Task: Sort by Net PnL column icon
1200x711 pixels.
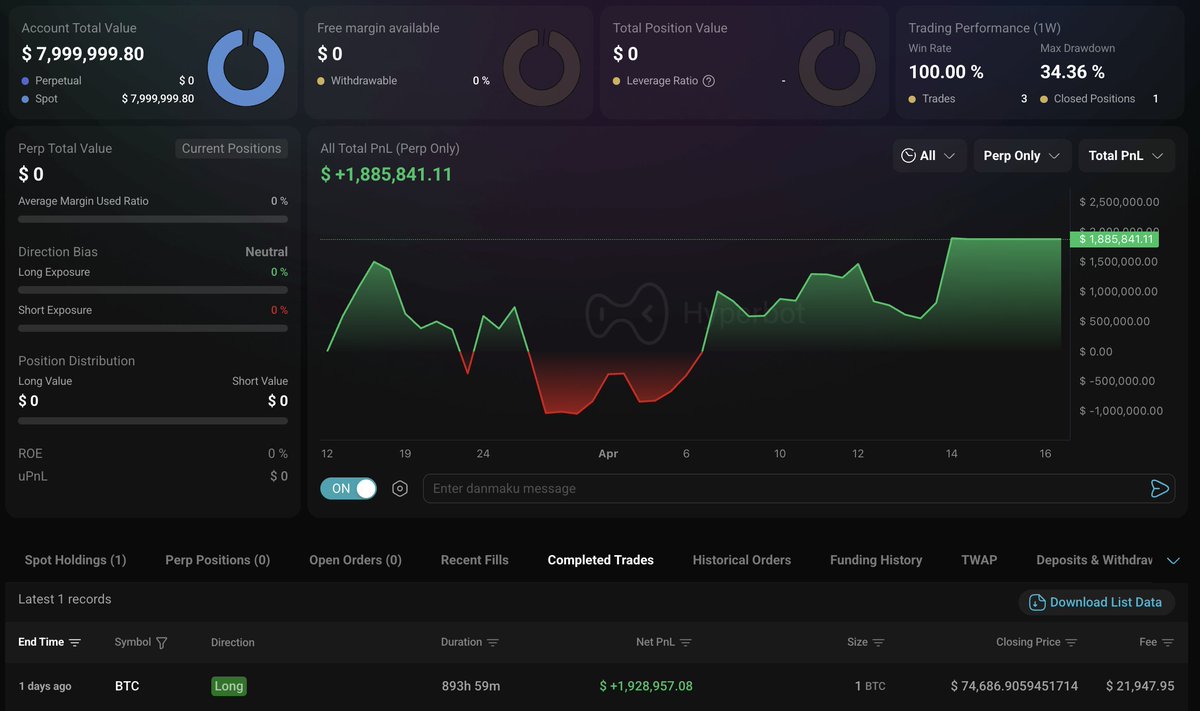Action: point(685,643)
